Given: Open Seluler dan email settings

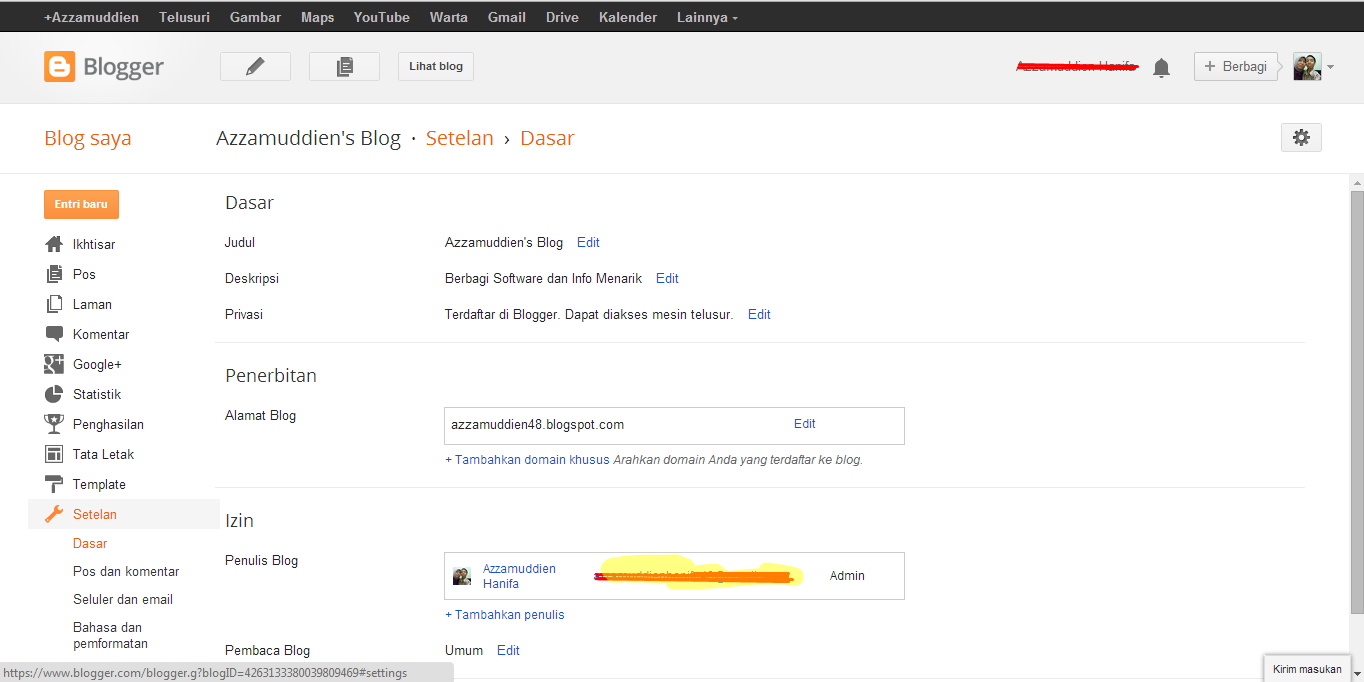Looking at the screenshot, I should click(x=123, y=599).
